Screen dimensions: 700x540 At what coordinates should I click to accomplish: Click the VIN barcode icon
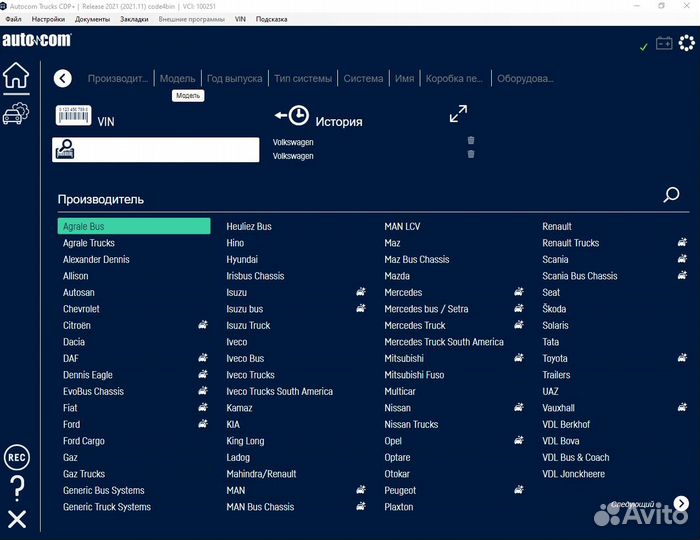73,114
